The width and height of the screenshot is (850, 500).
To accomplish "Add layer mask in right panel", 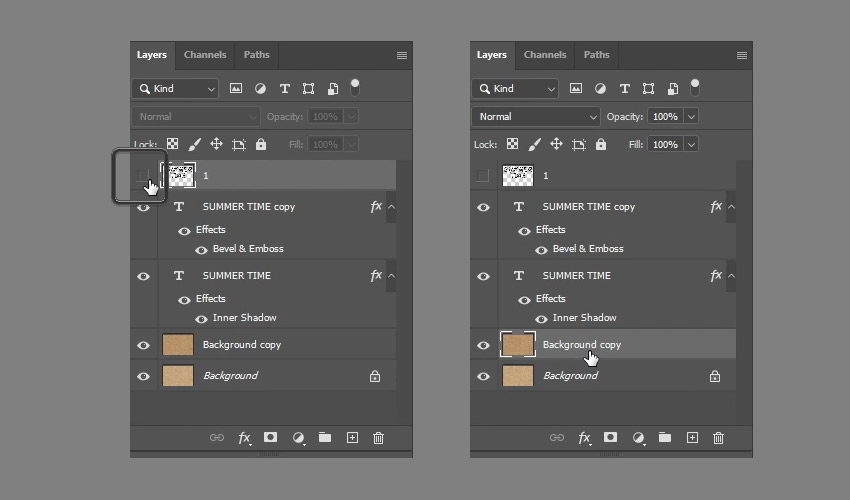I will click(610, 437).
